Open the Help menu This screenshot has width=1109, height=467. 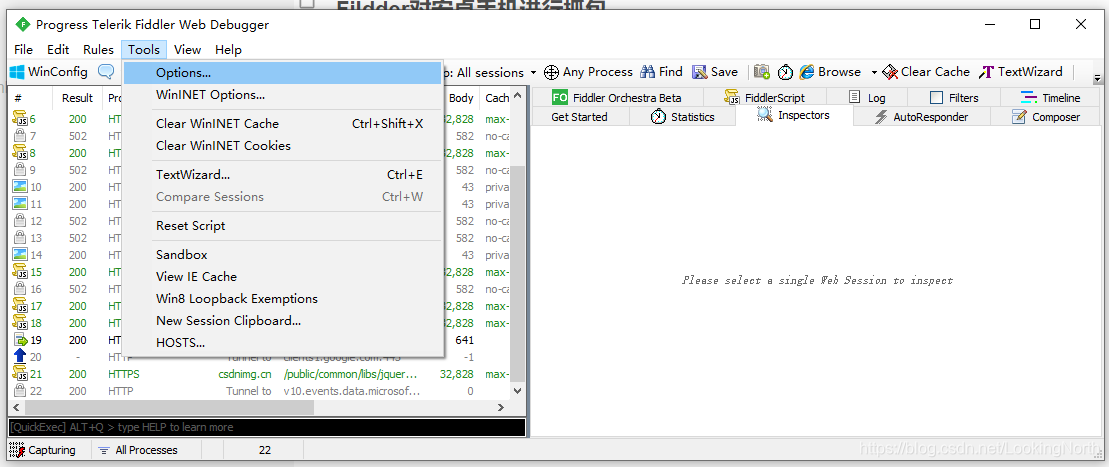coord(228,50)
